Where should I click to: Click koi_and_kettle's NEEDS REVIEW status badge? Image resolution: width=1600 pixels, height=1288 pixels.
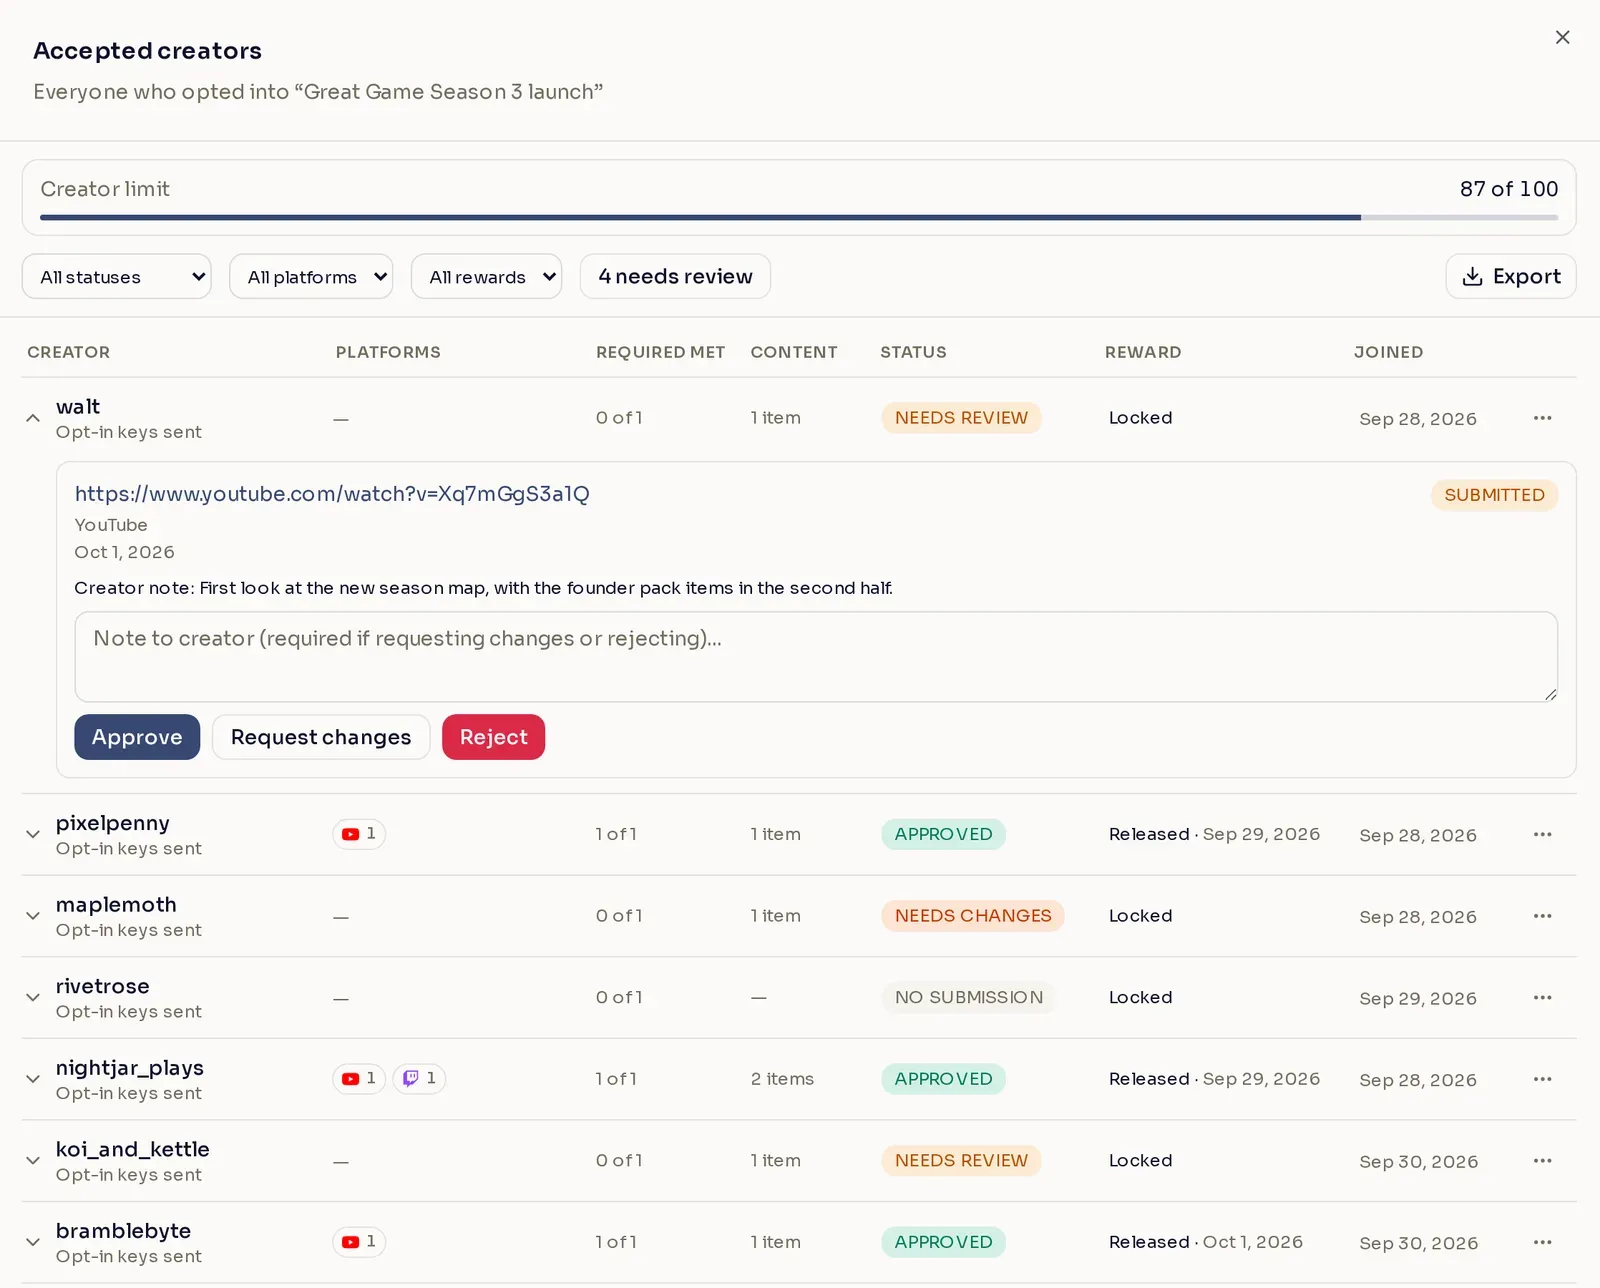point(961,1161)
